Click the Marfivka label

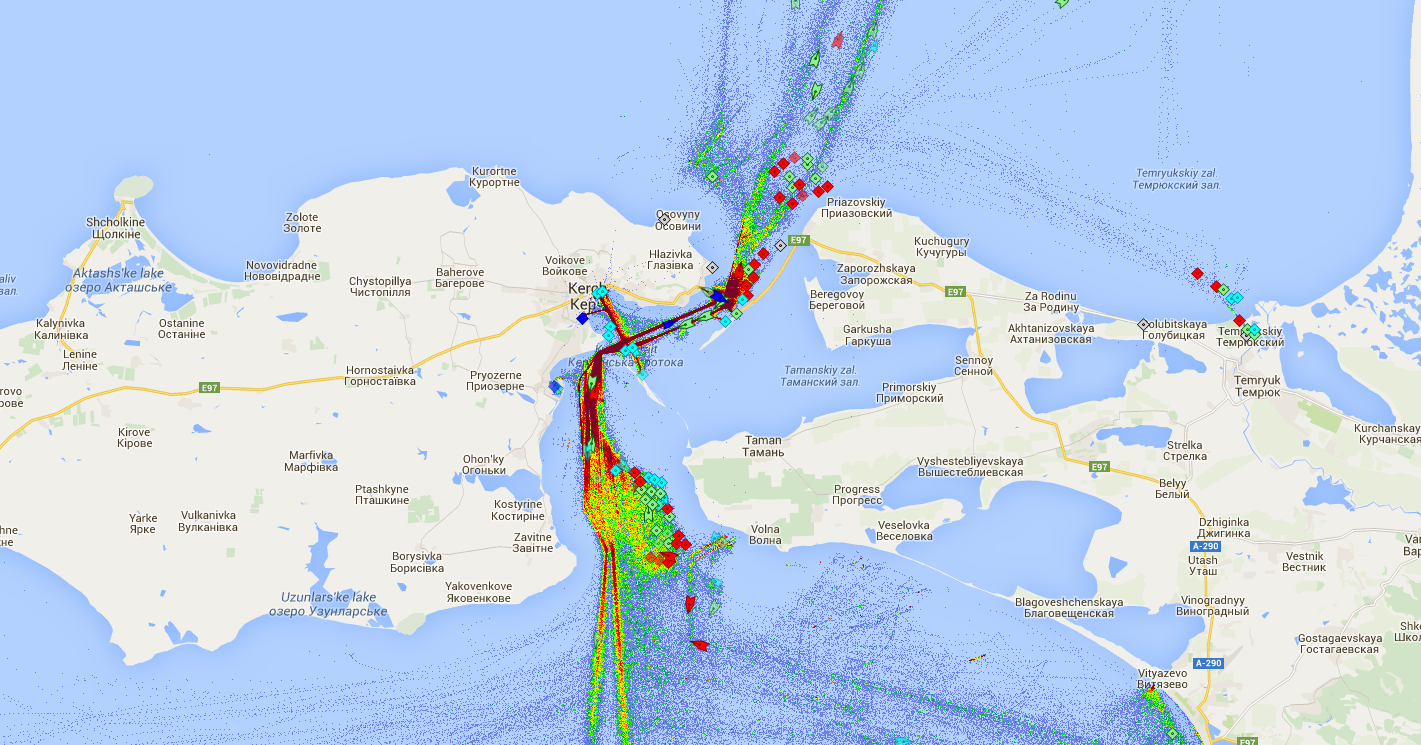pyautogui.click(x=311, y=460)
